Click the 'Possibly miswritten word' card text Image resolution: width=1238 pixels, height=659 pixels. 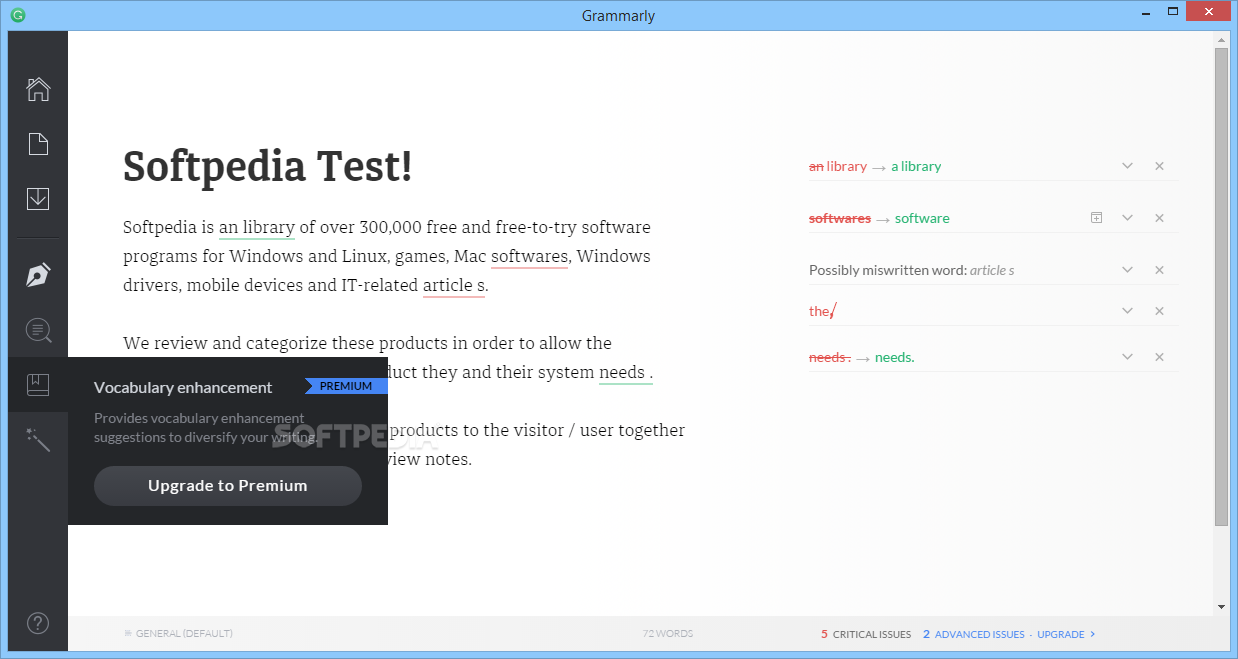tap(912, 270)
